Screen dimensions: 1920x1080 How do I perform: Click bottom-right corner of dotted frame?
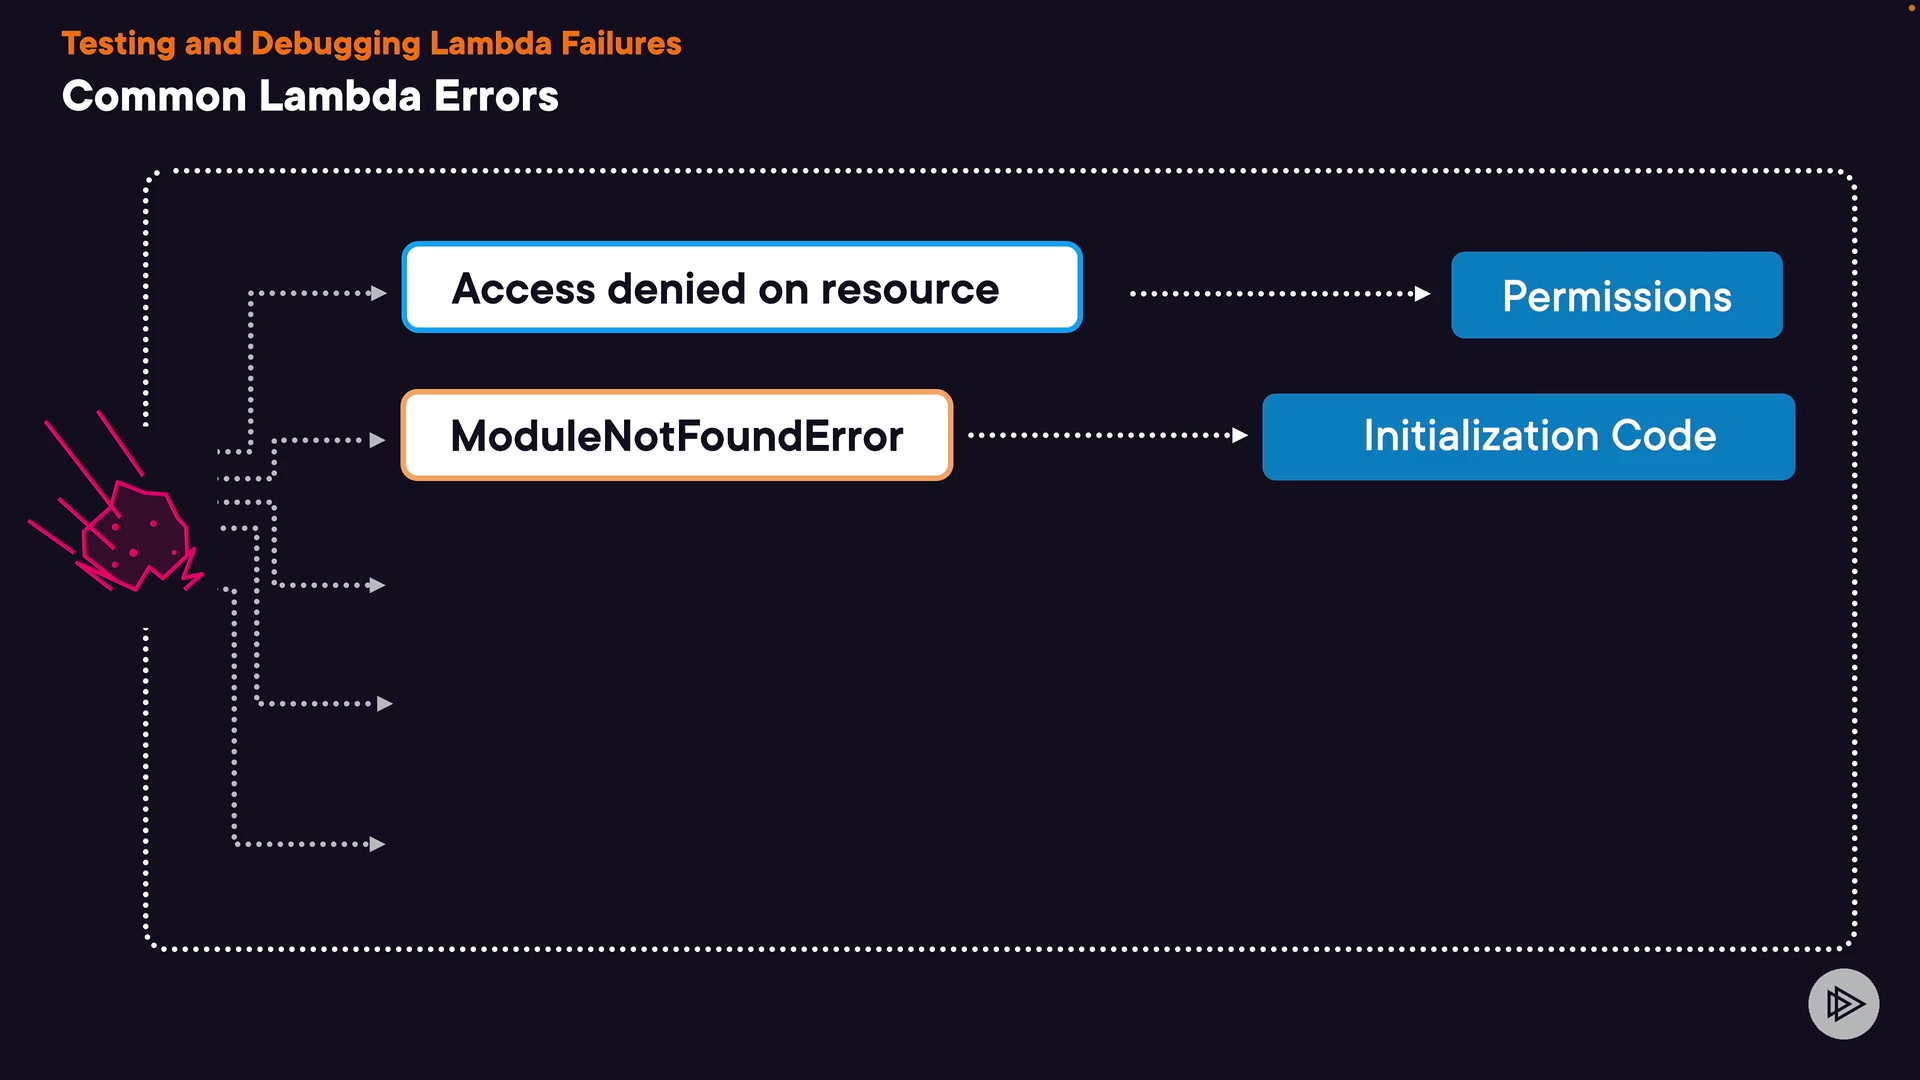[x=1851, y=943]
